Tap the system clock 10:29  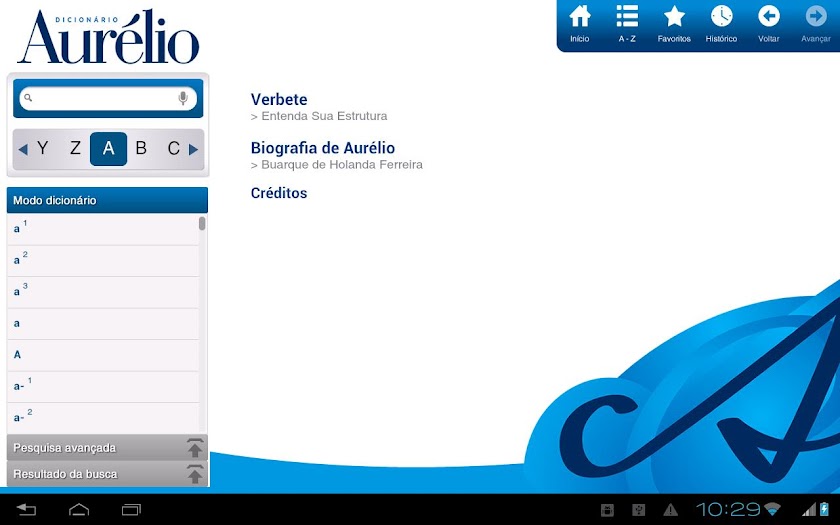pos(729,509)
